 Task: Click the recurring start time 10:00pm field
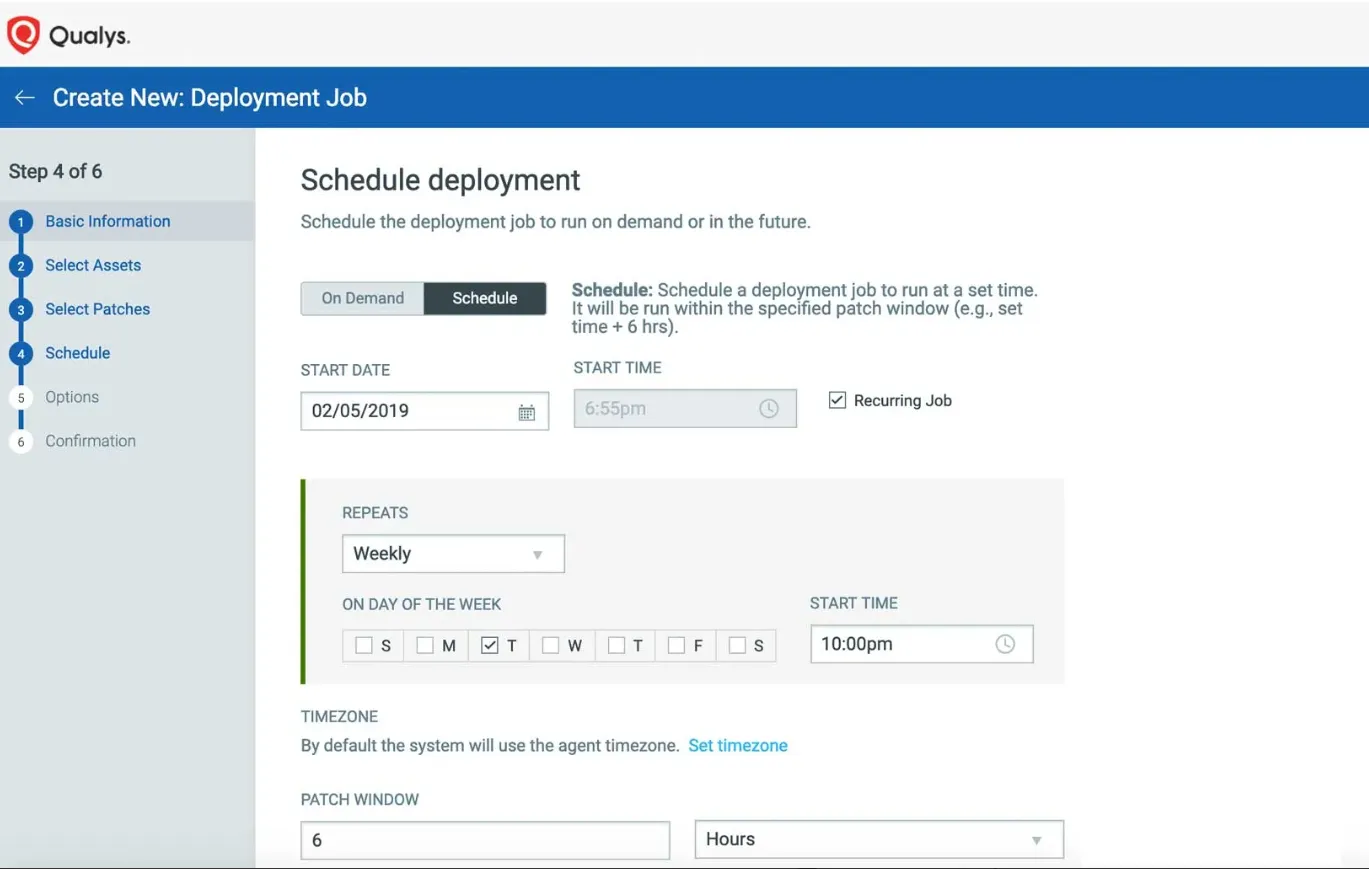point(921,644)
